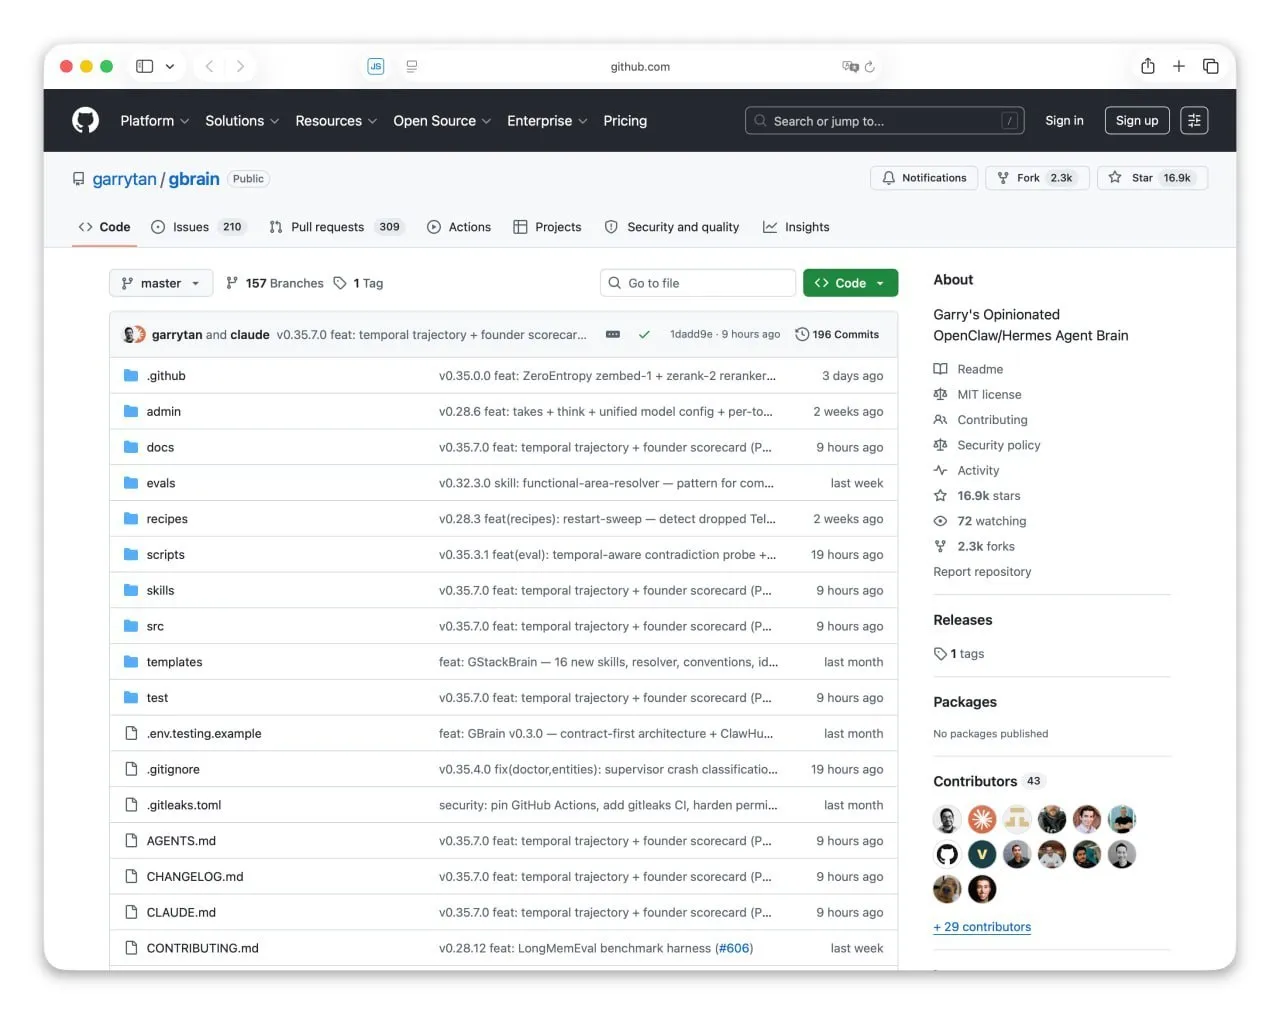Open commit hash 1dadd9e link

[x=691, y=335]
